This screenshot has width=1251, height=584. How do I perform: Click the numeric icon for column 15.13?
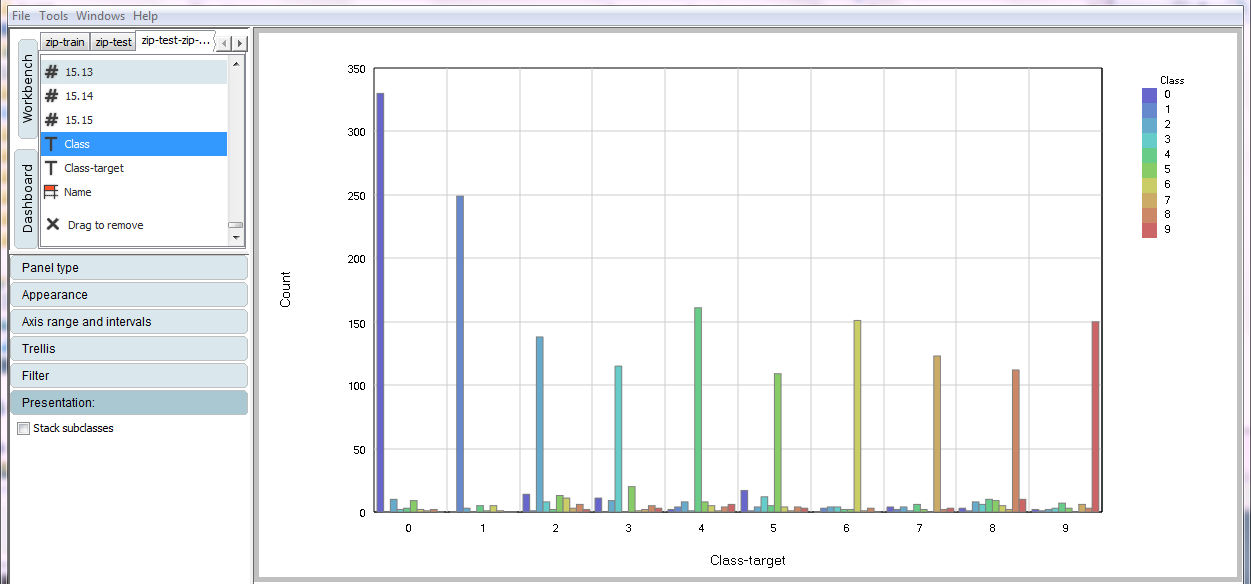pos(51,72)
